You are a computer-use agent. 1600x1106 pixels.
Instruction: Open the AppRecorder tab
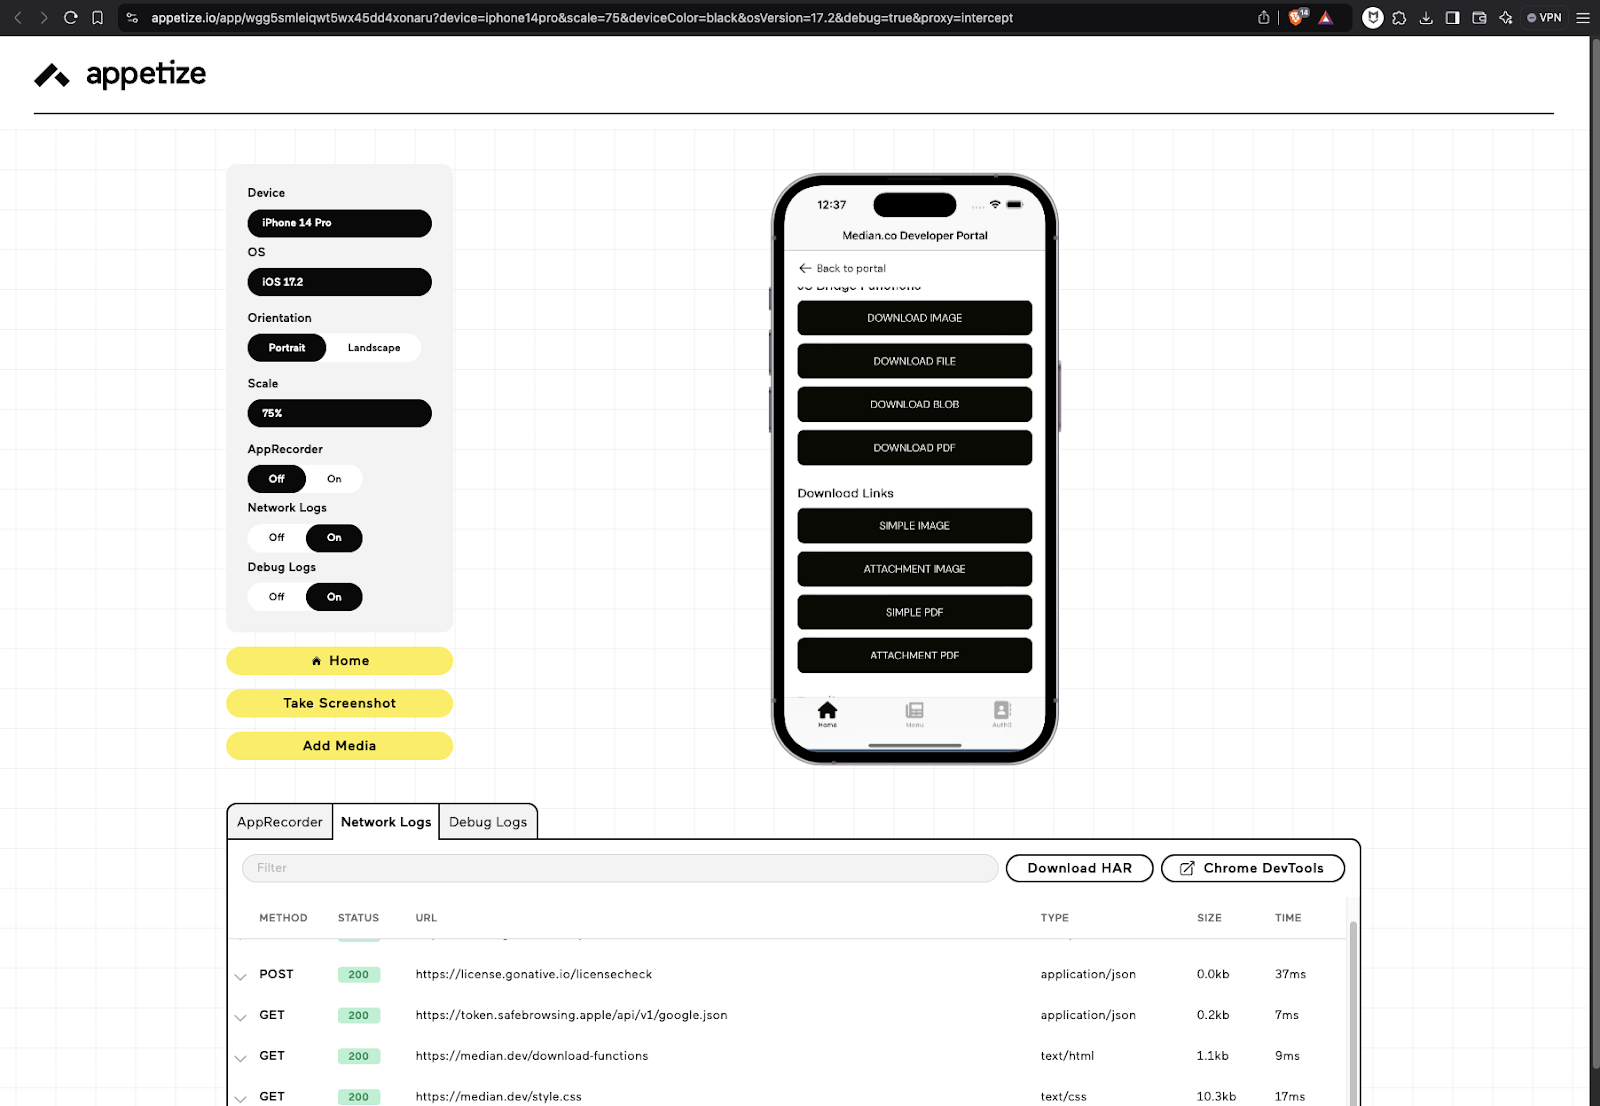[279, 821]
